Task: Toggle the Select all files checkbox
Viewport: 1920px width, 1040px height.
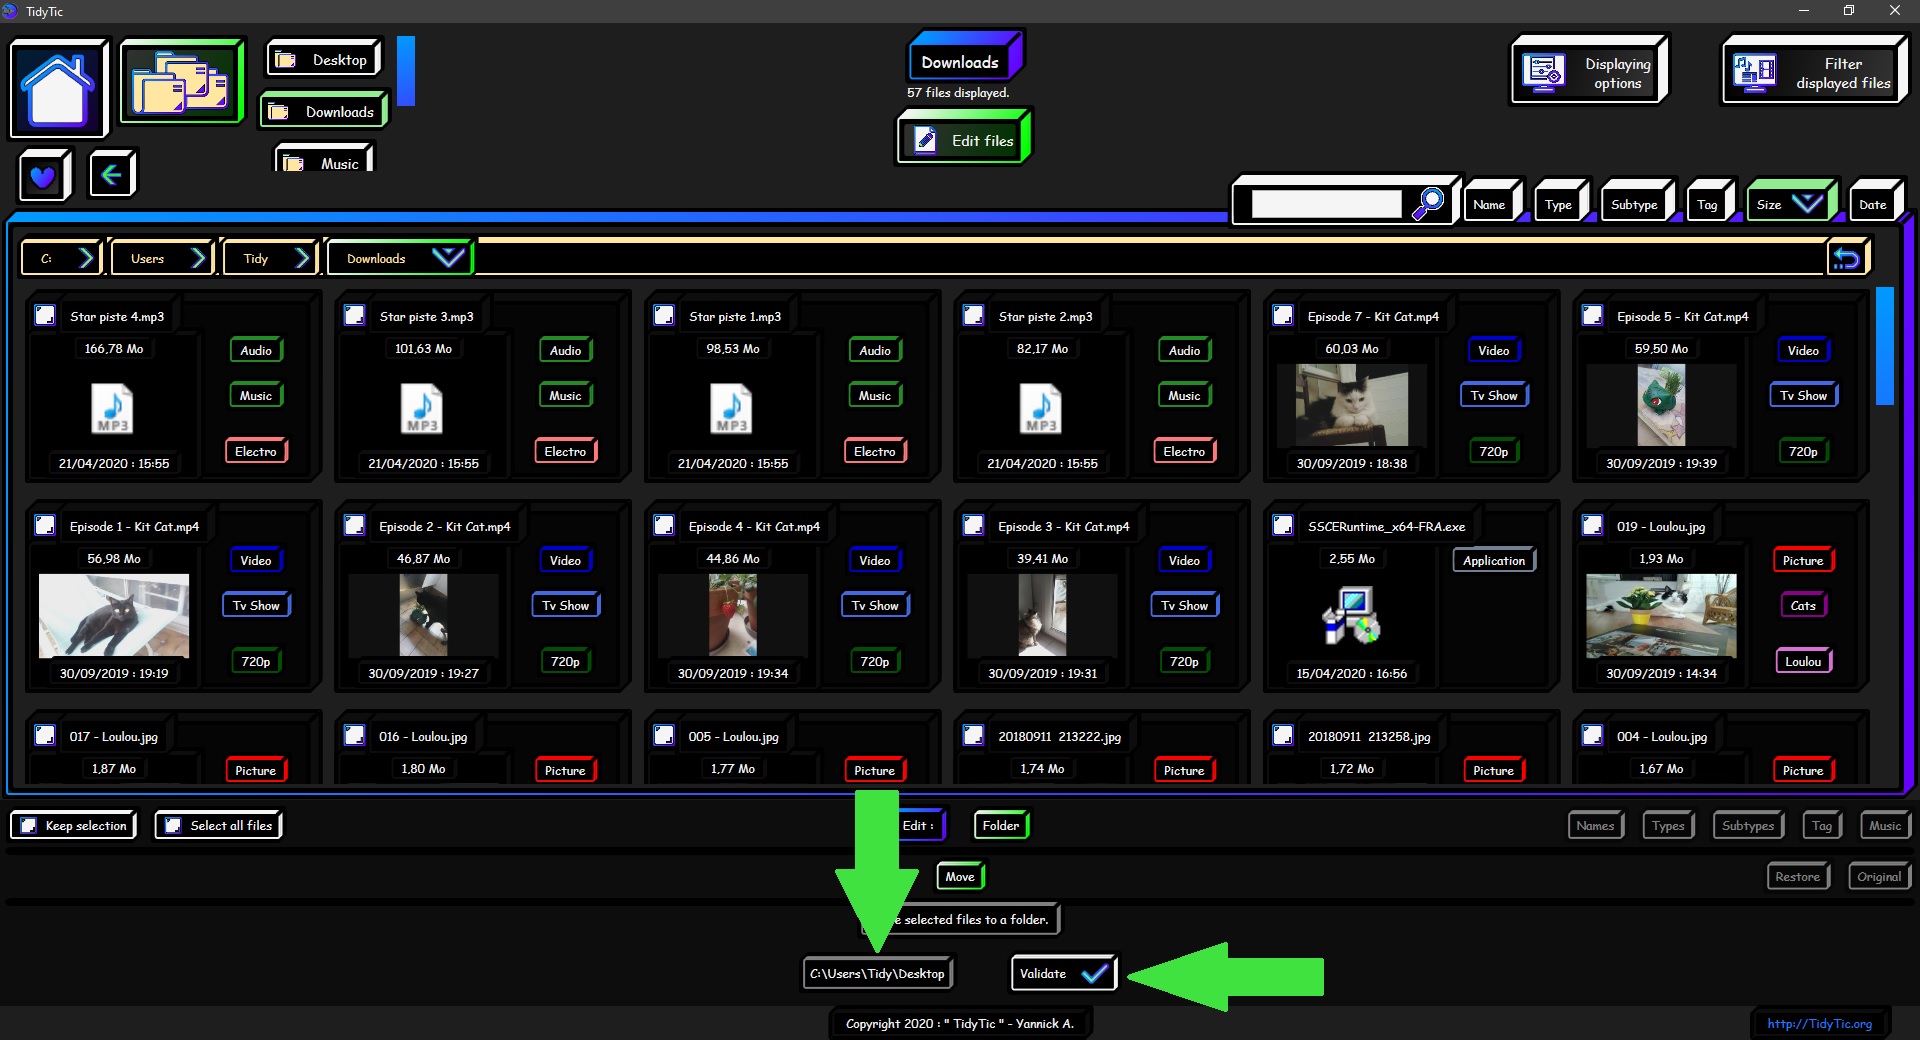Action: point(173,826)
